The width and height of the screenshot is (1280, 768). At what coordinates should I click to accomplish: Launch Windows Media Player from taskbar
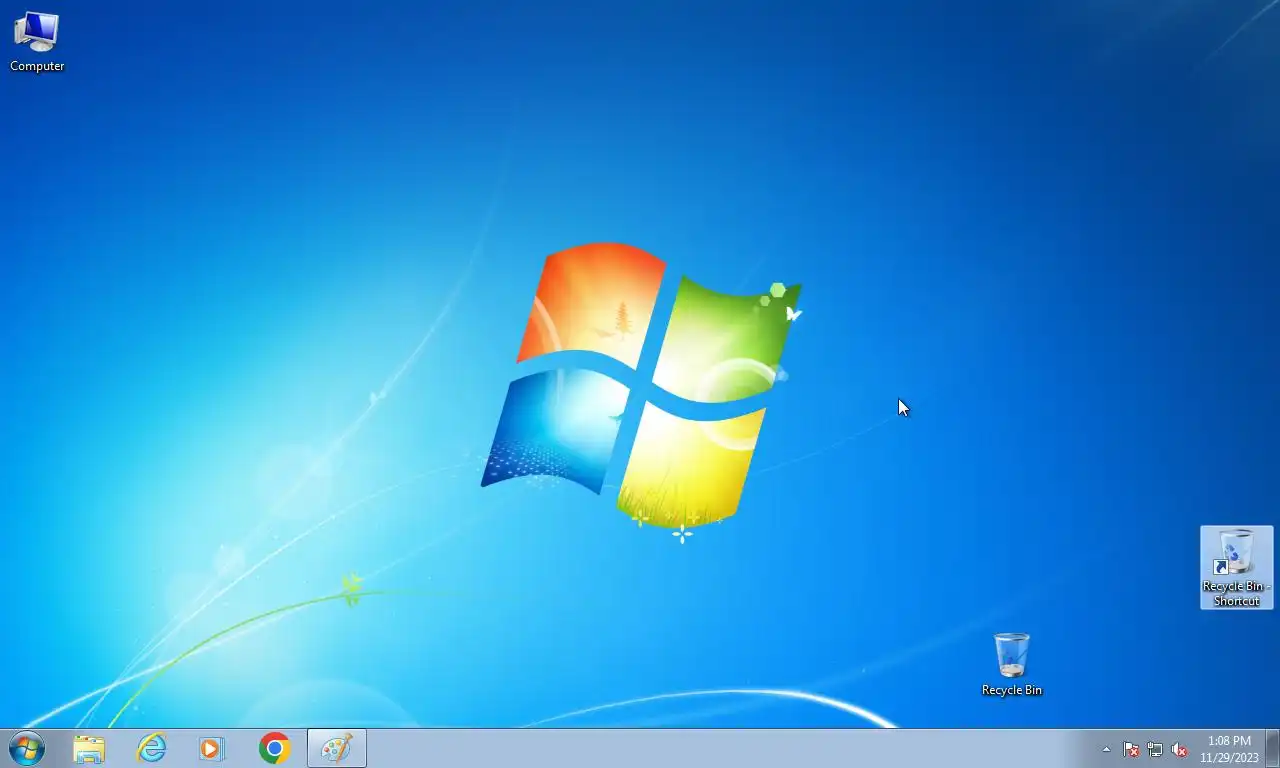212,748
